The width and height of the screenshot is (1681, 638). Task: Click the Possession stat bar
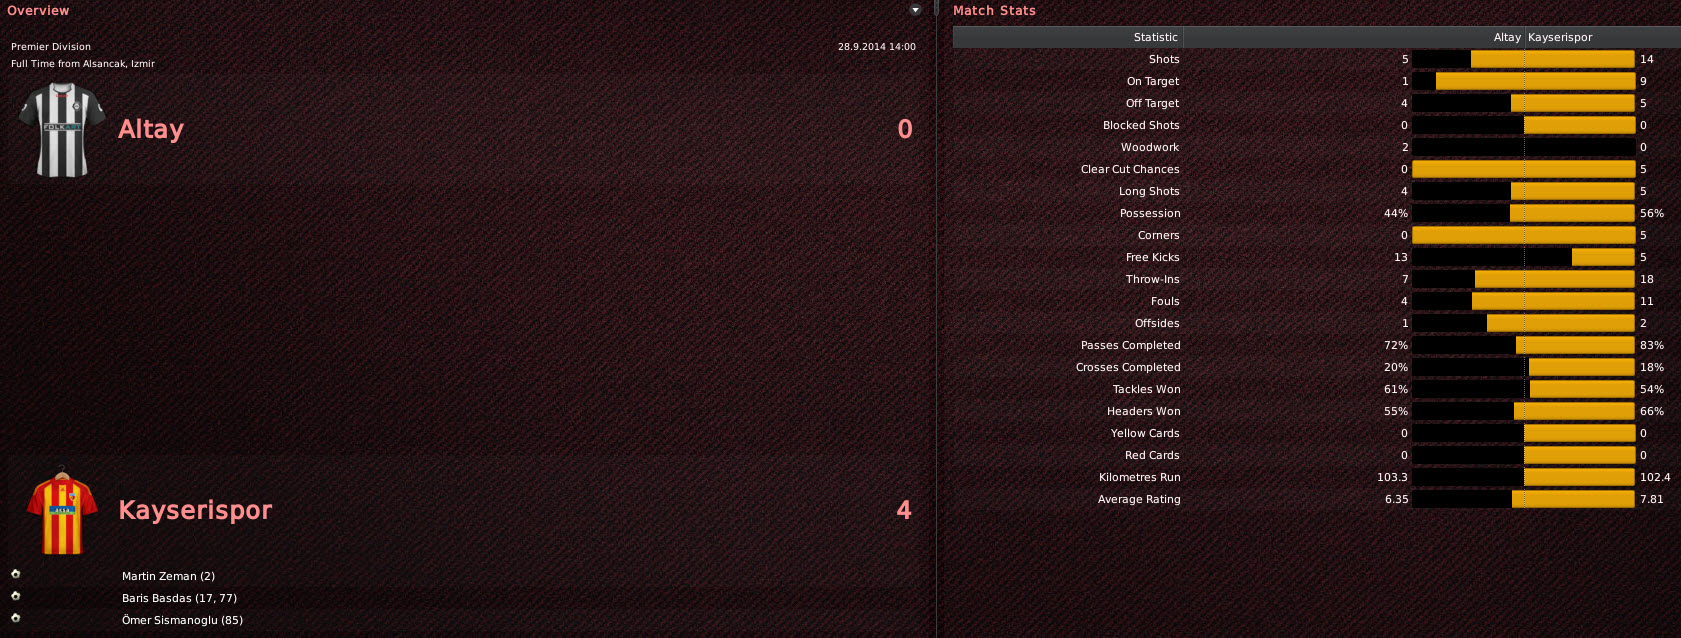(x=1523, y=213)
